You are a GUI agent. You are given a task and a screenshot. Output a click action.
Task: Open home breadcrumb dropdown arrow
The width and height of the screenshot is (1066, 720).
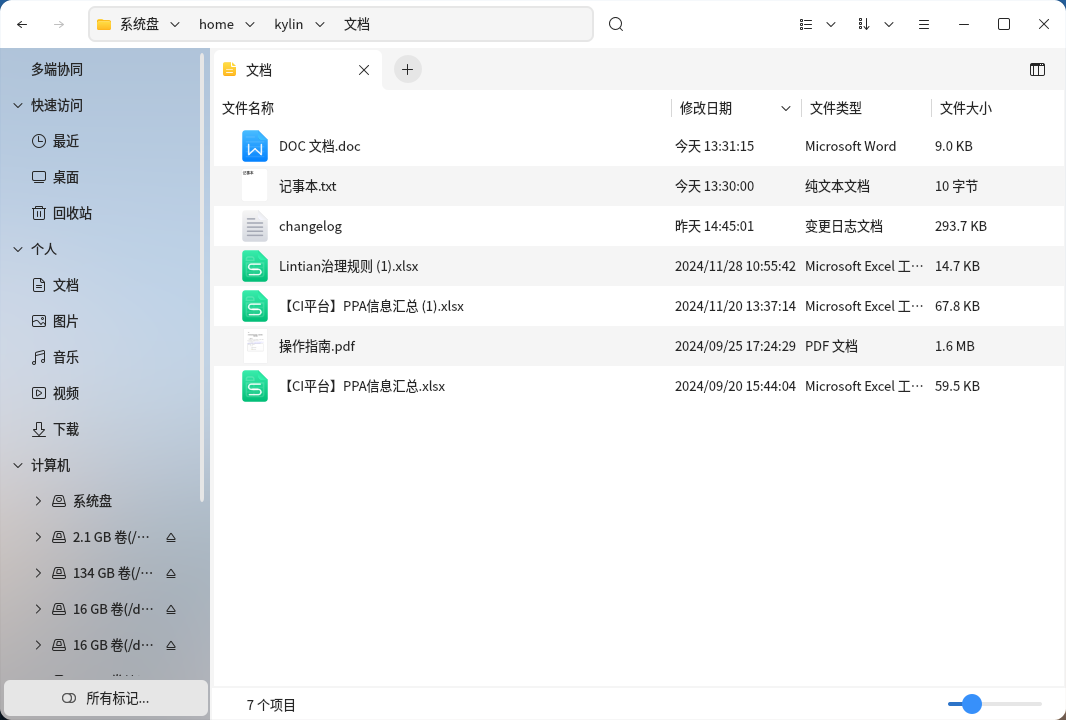point(250,24)
